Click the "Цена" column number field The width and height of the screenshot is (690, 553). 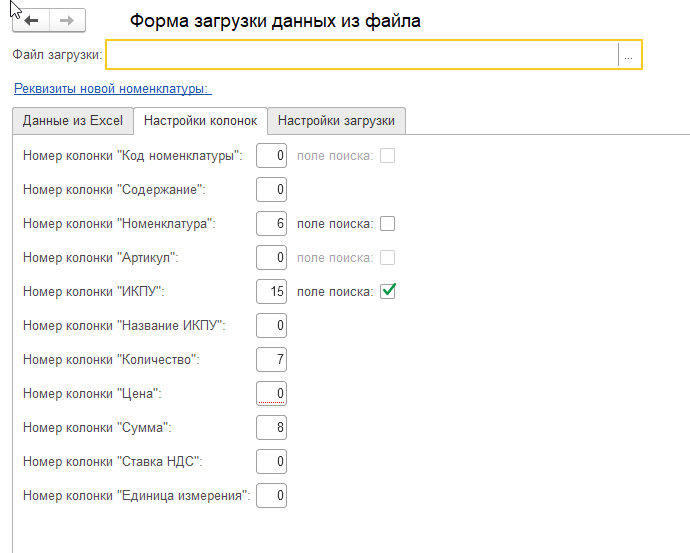point(272,393)
